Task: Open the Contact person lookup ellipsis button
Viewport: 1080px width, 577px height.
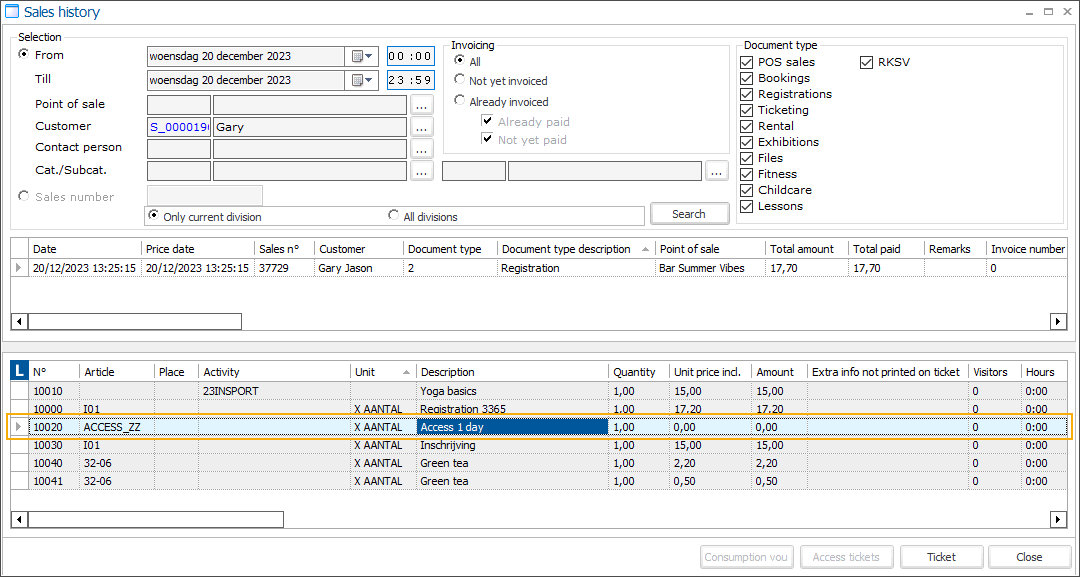Action: tap(421, 149)
